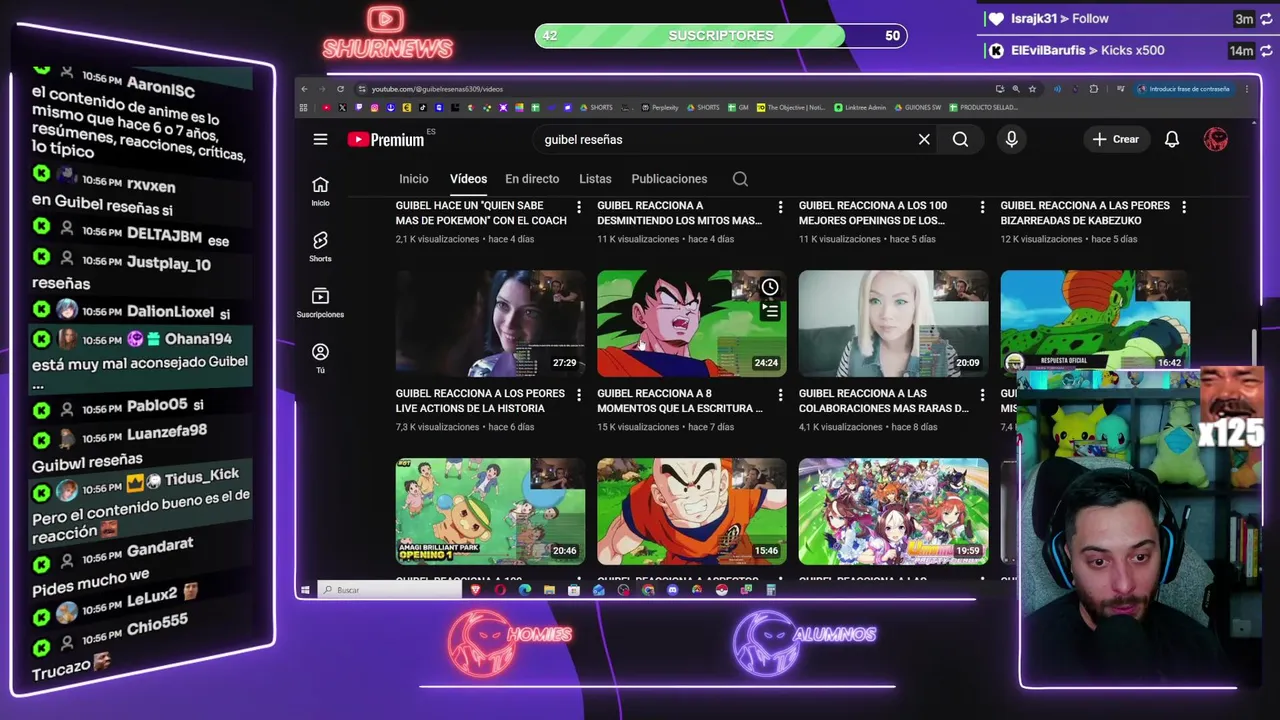Click Ohana194 username in chat

(x=198, y=339)
